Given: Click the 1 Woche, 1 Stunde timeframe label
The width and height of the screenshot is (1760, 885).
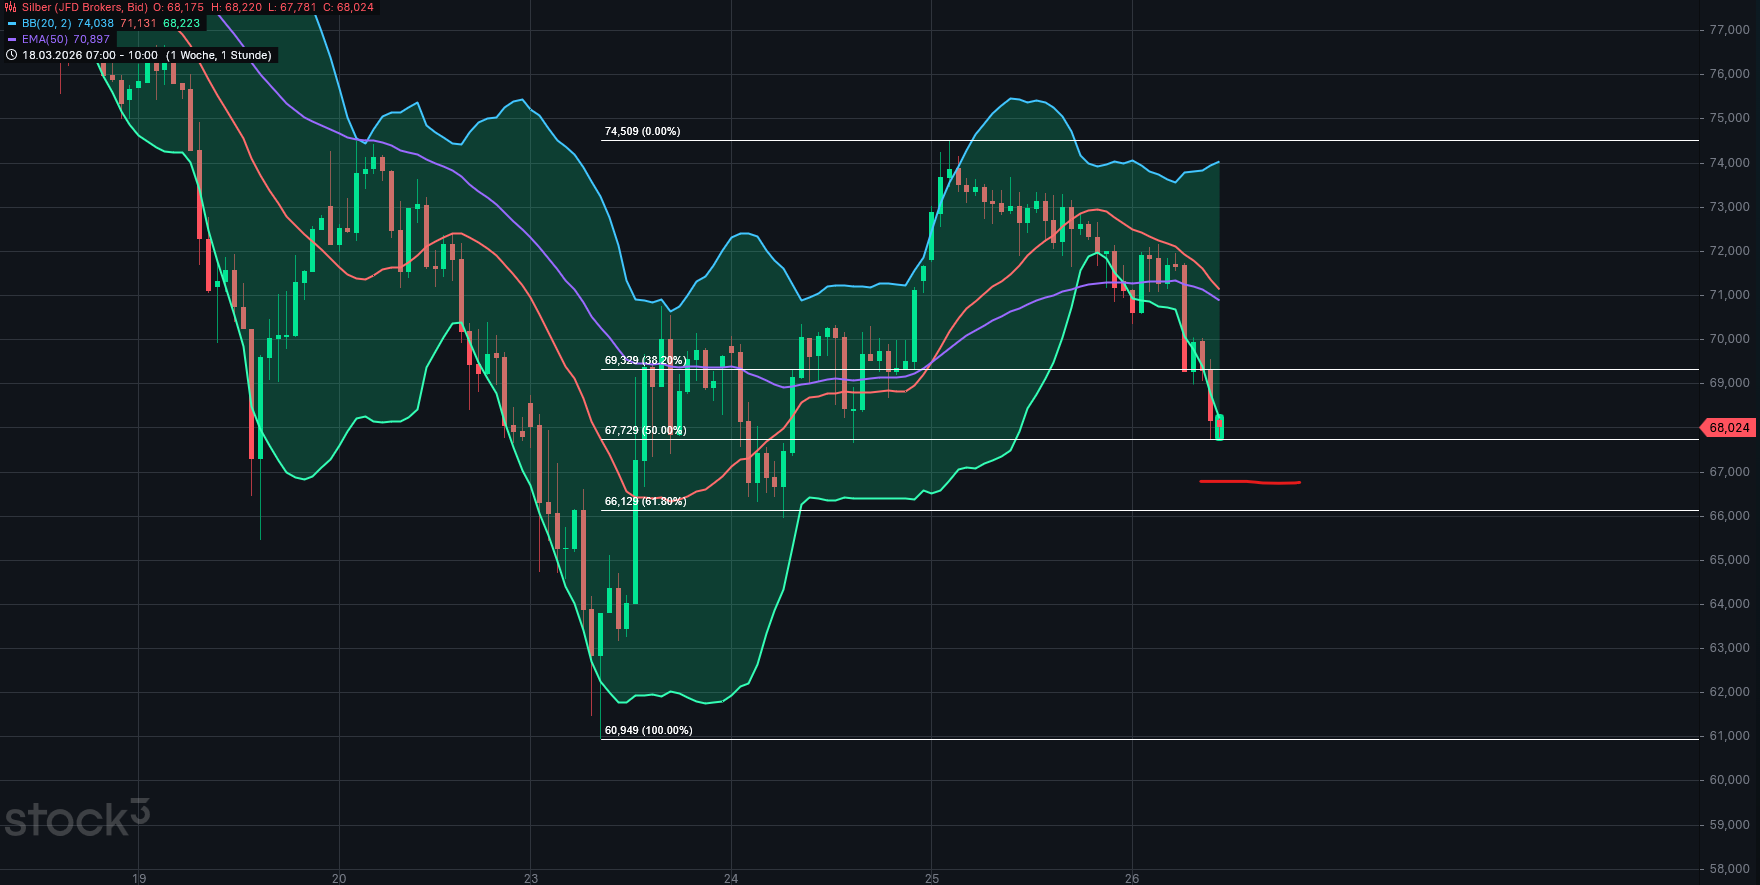Looking at the screenshot, I should click(x=218, y=55).
